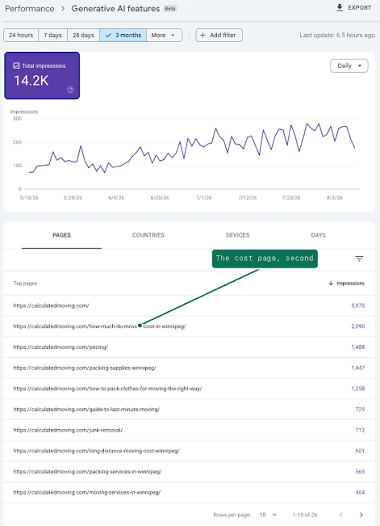Click the 5,075 impressions value
This screenshot has height=526, width=380.
pyautogui.click(x=358, y=306)
